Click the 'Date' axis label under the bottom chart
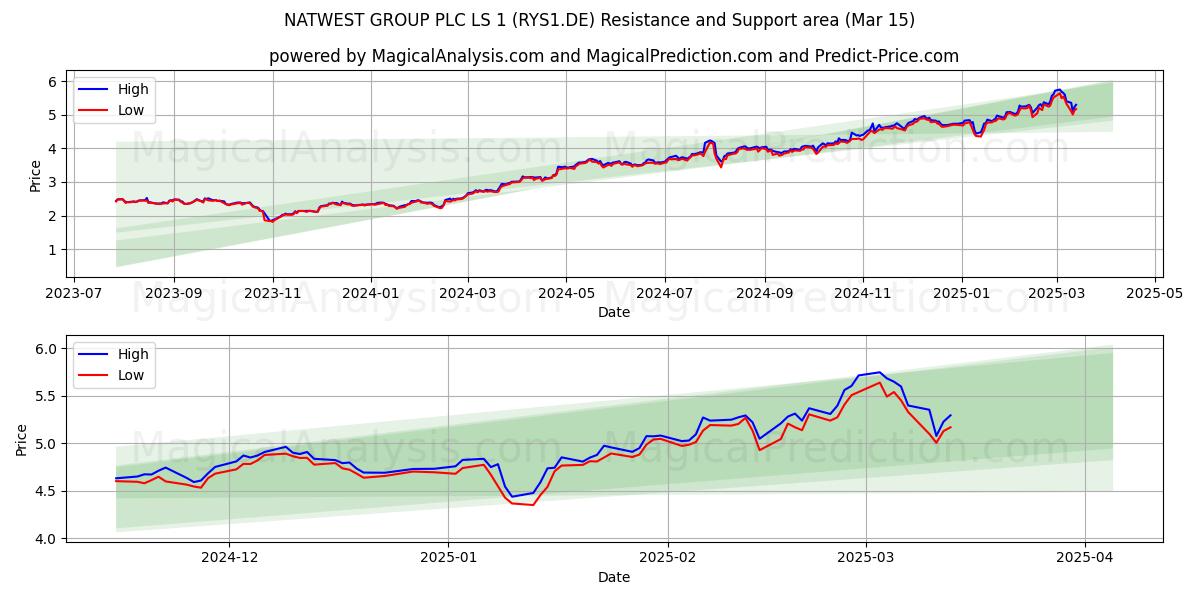This screenshot has height=600, width=1200. [x=613, y=577]
